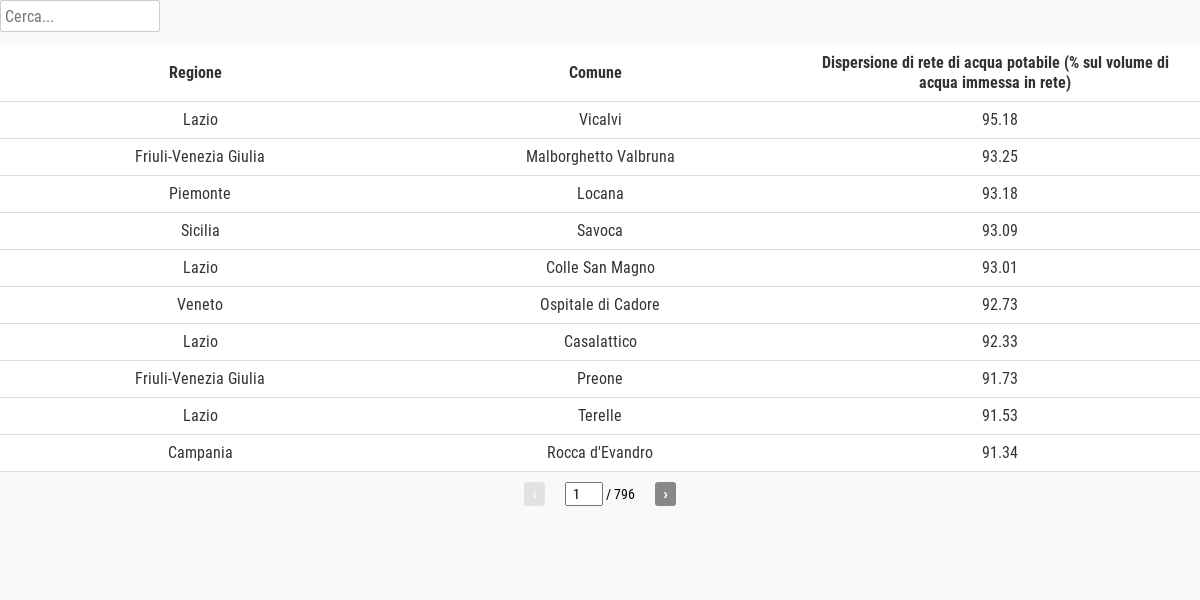This screenshot has width=1200, height=600.
Task: Select the Casalattico comune cell
Action: click(600, 342)
